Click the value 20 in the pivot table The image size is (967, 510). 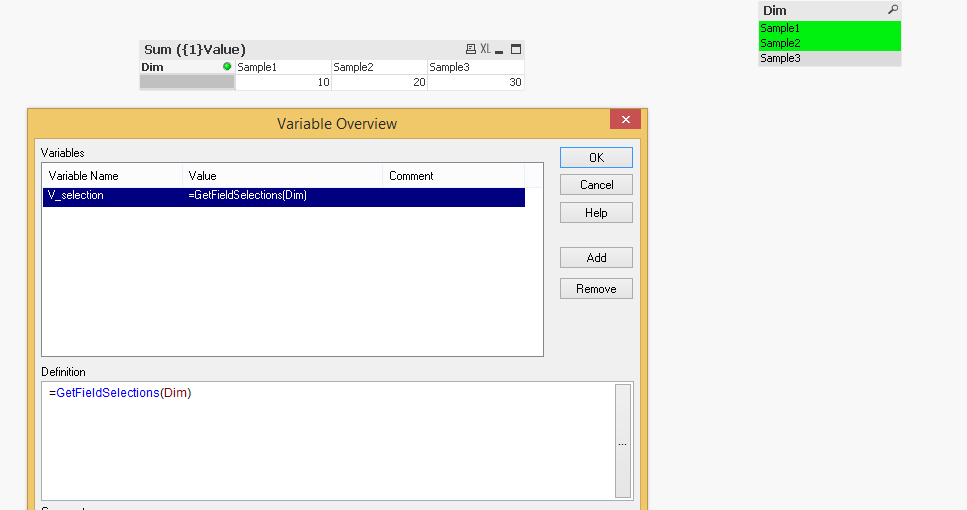[x=379, y=82]
